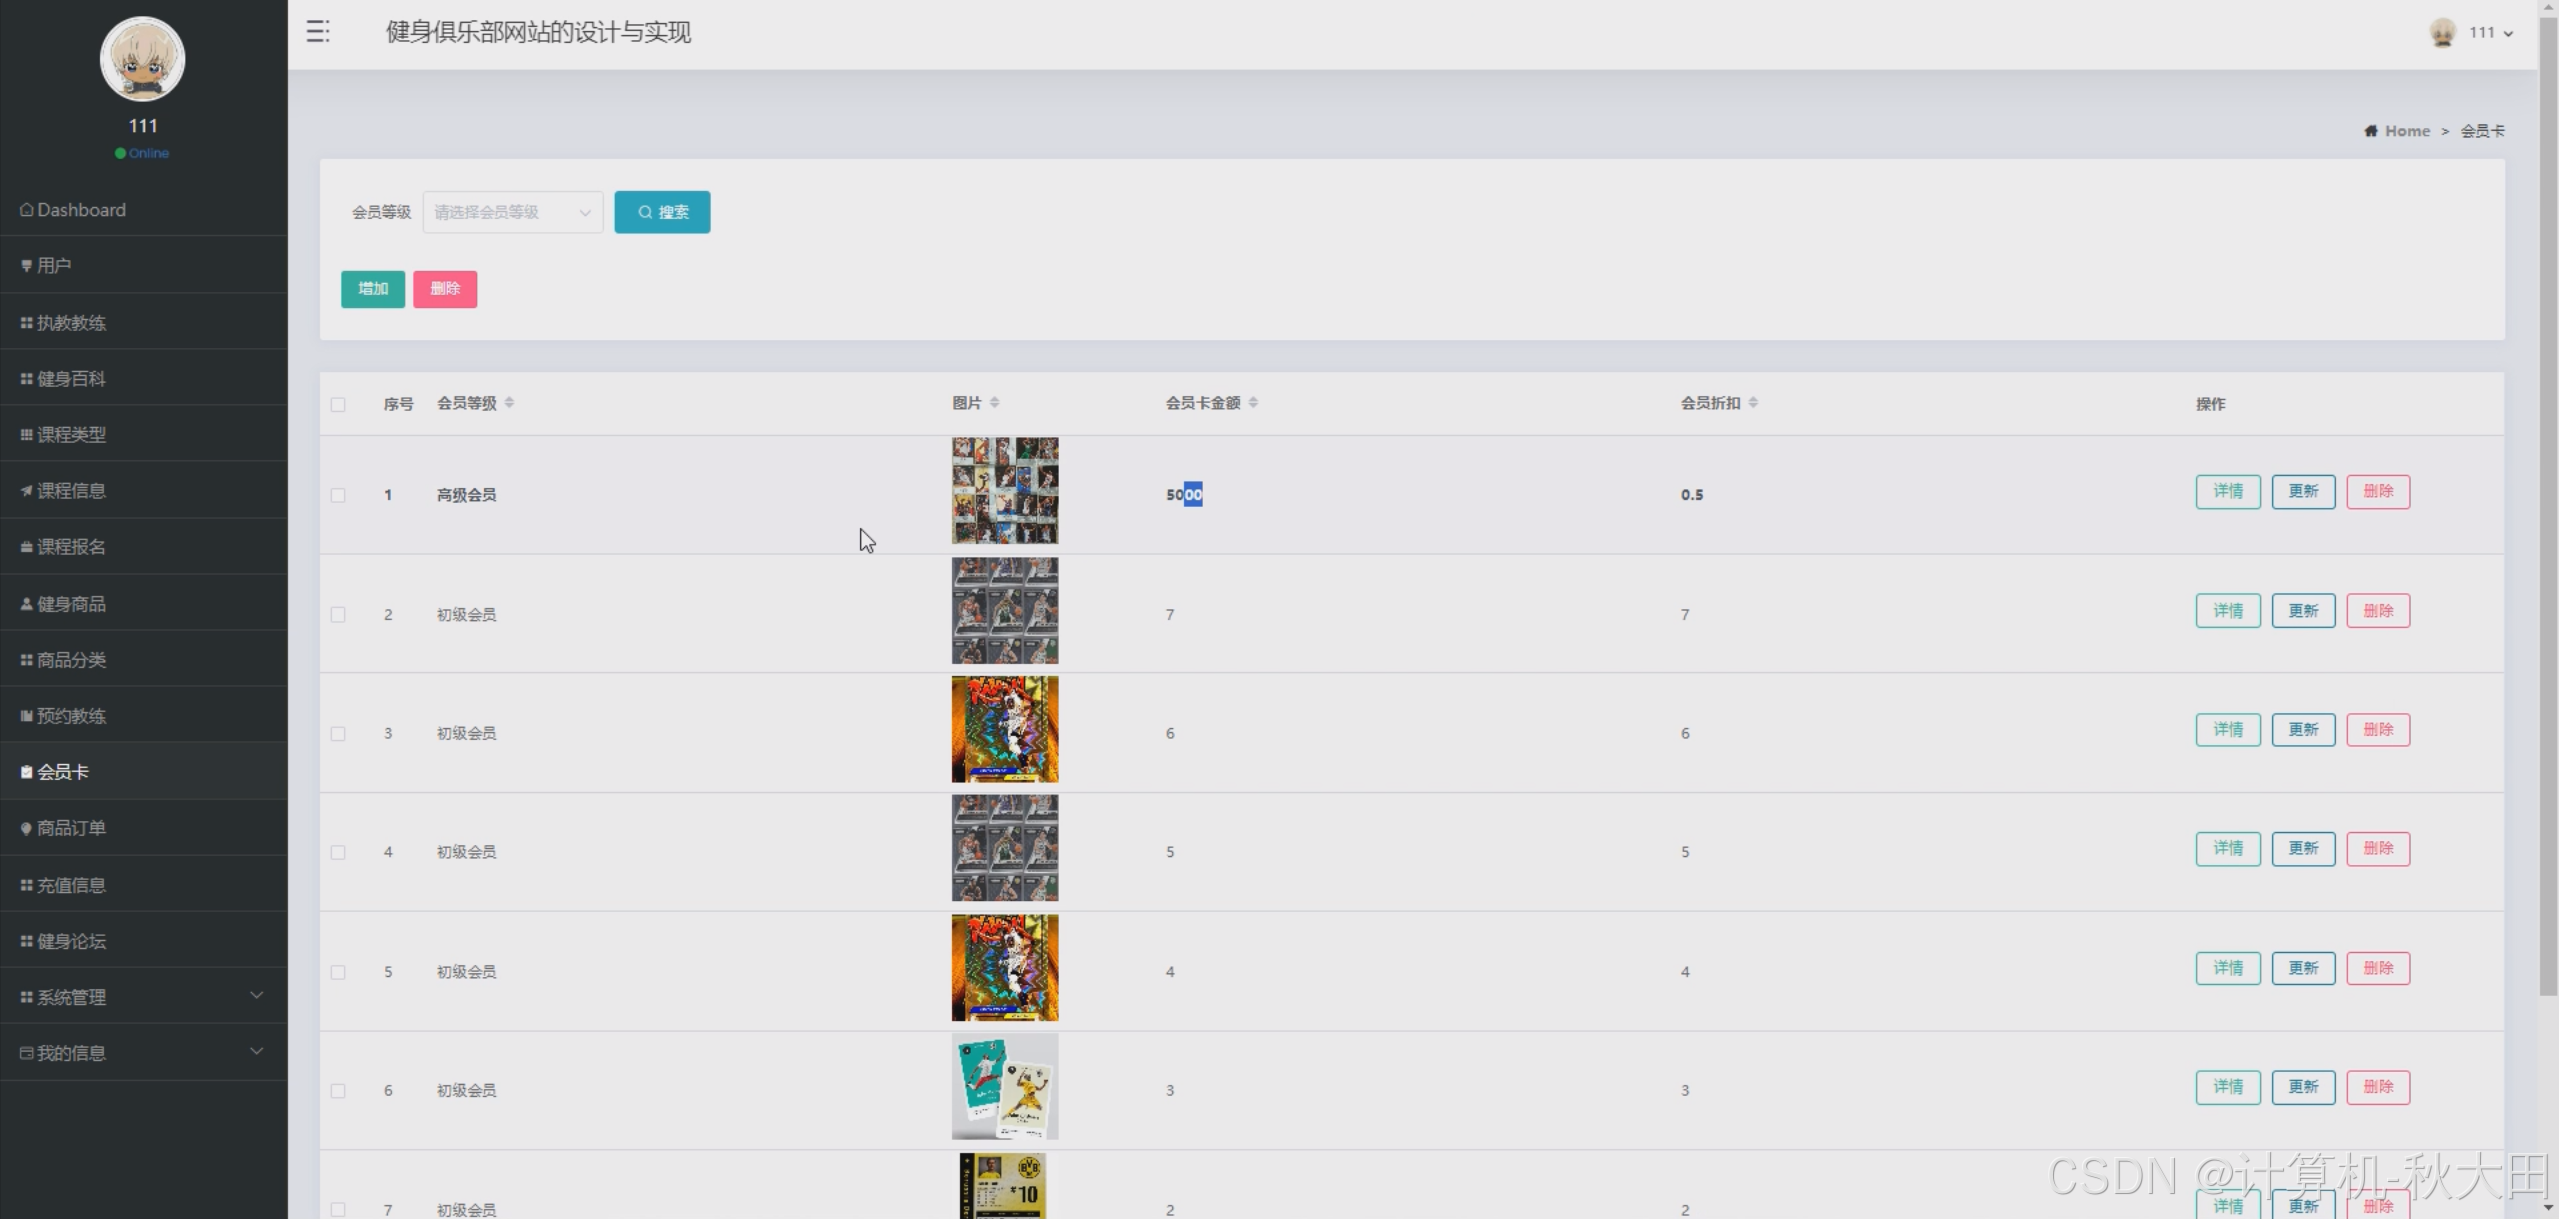Click the Home breadcrumb icon

click(2371, 131)
